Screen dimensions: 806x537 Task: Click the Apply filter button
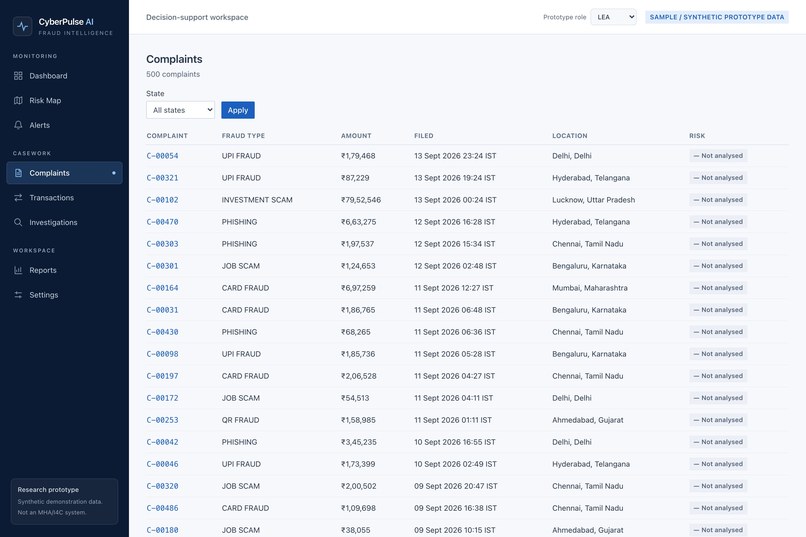237,110
